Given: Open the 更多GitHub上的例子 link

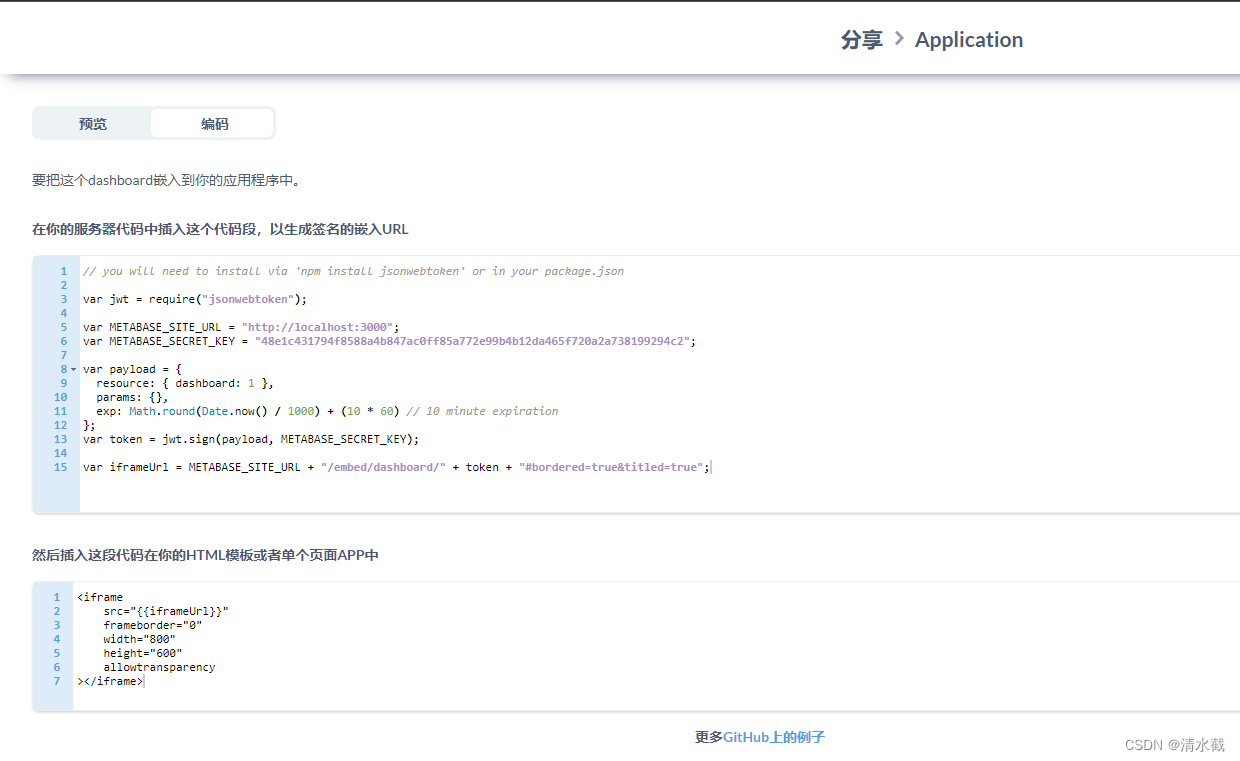Looking at the screenshot, I should point(760,737).
